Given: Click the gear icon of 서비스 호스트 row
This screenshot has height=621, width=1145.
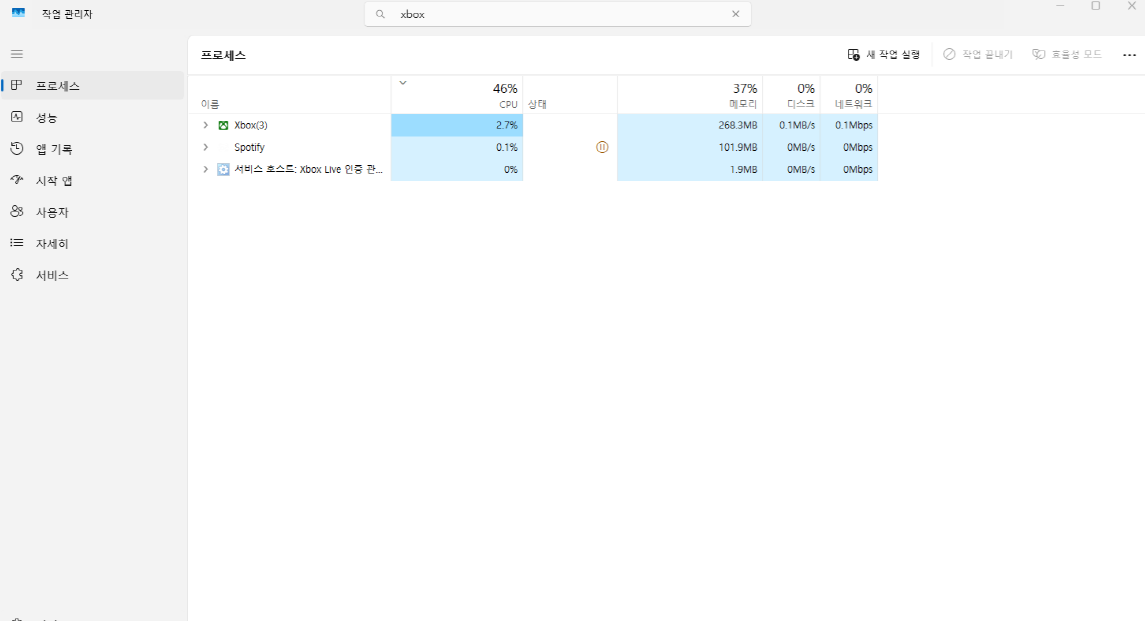Looking at the screenshot, I should coord(223,169).
